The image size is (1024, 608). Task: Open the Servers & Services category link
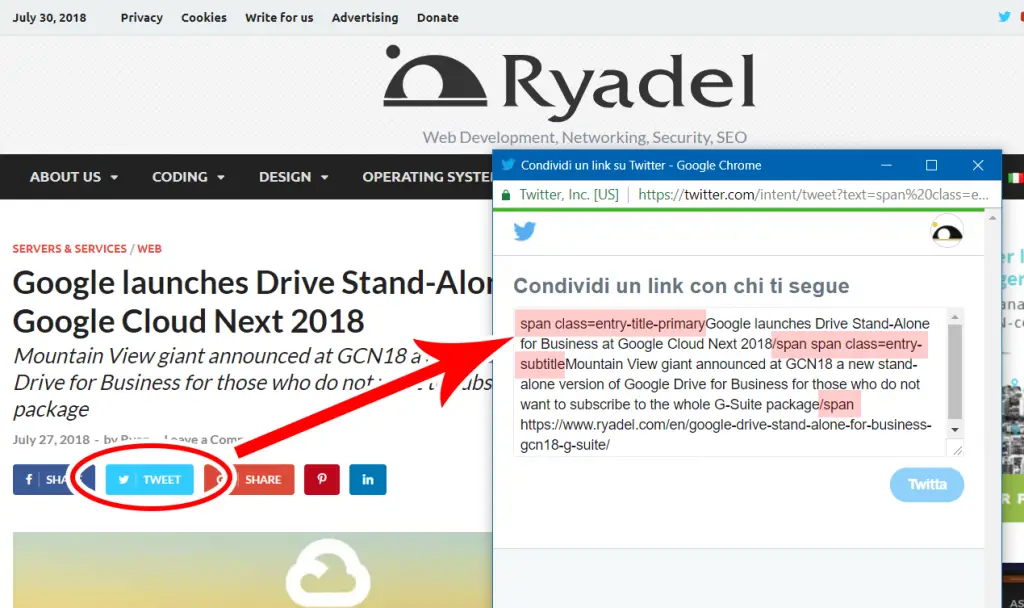tap(69, 249)
